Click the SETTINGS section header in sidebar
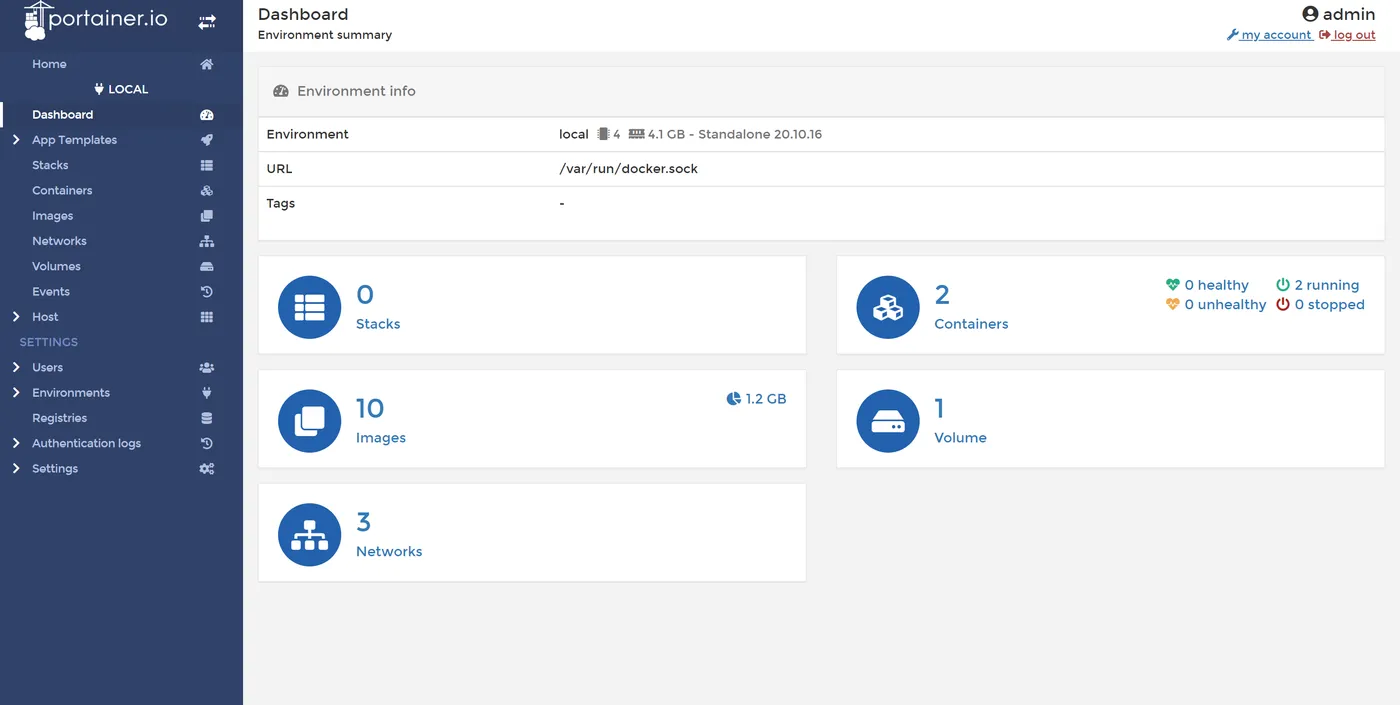This screenshot has height=705, width=1400. [48, 342]
